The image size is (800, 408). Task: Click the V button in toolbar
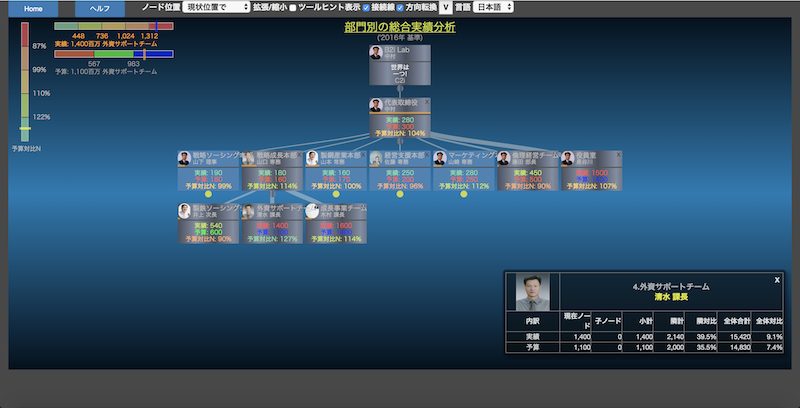(444, 7)
